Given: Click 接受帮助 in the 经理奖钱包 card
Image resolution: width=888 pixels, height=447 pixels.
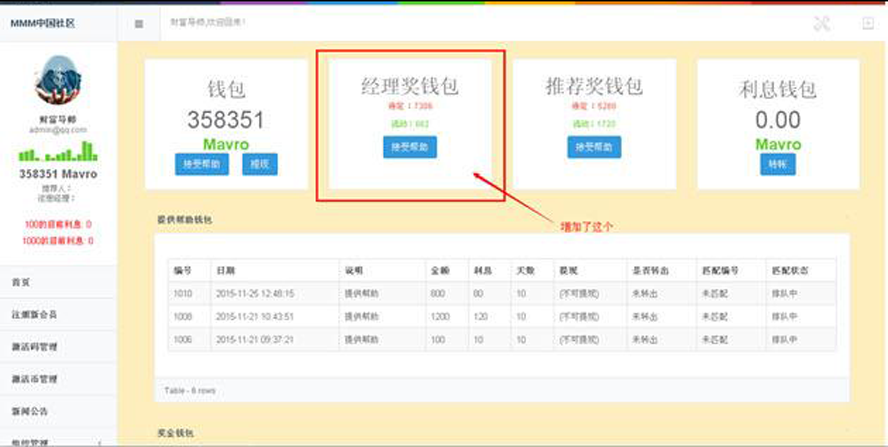Looking at the screenshot, I should coord(410,147).
